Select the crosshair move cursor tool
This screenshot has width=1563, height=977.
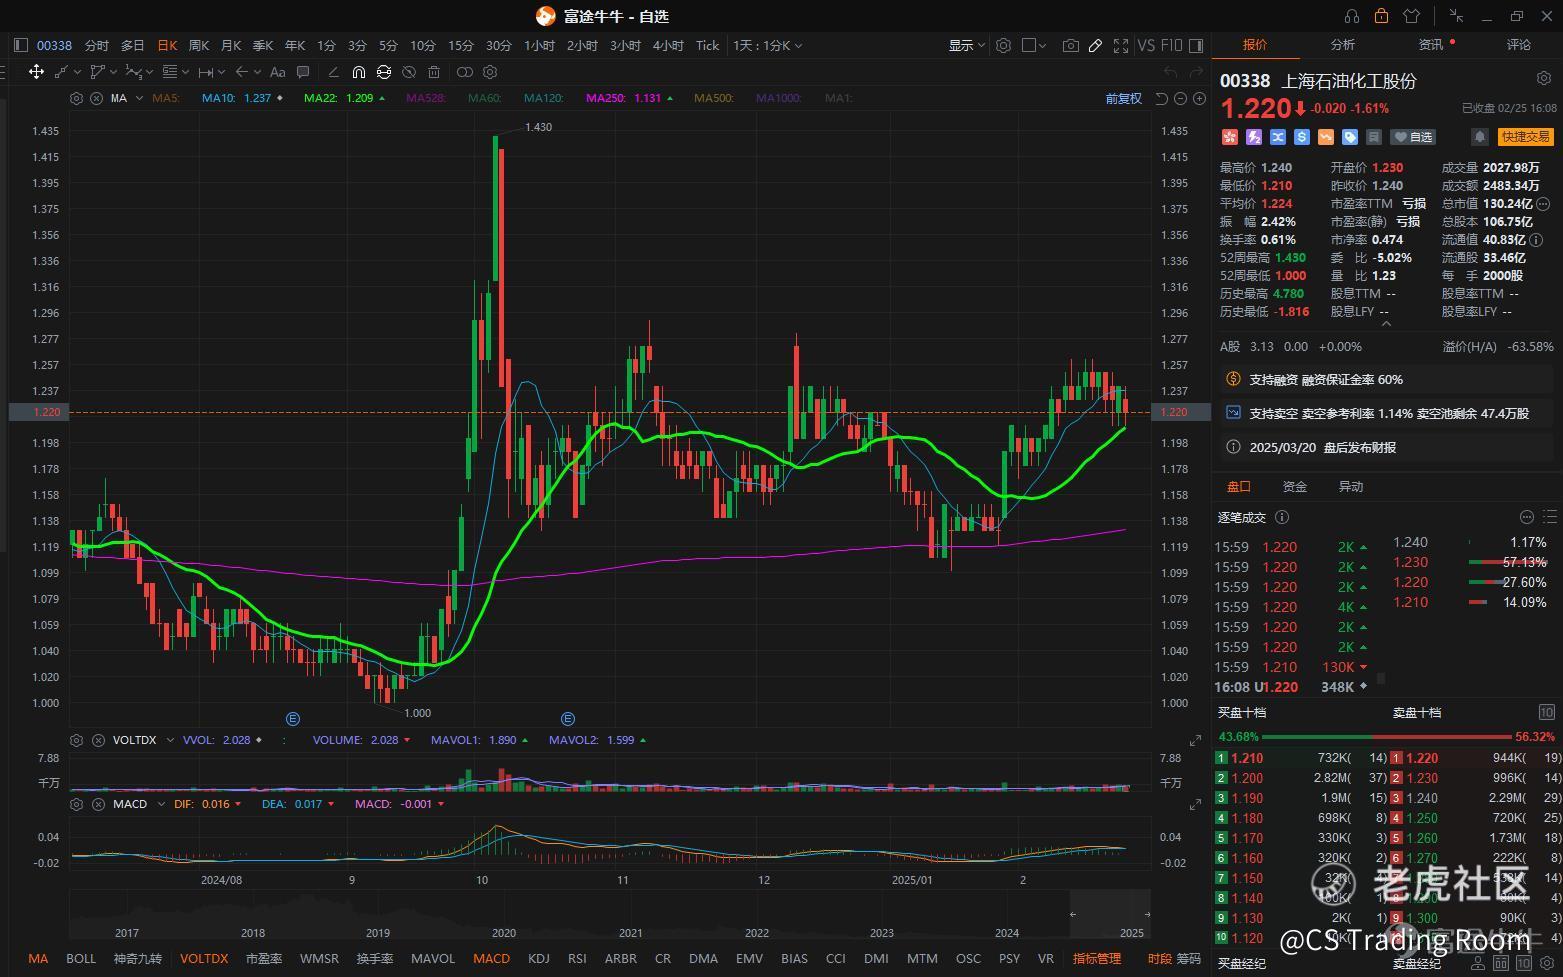pos(36,72)
